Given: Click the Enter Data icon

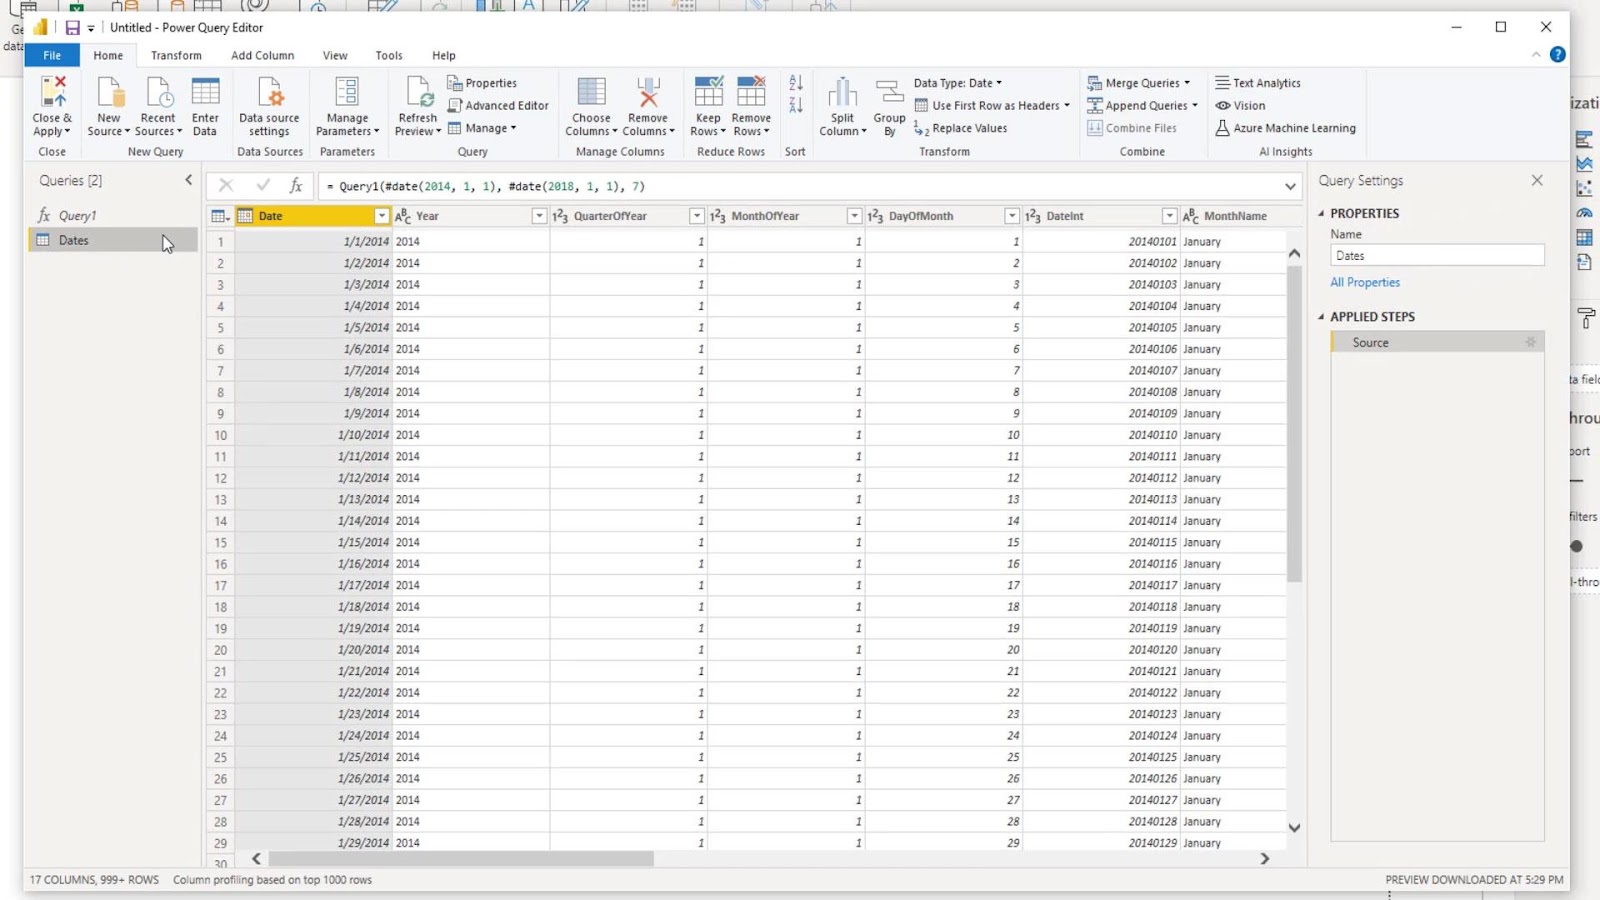Looking at the screenshot, I should pyautogui.click(x=205, y=92).
